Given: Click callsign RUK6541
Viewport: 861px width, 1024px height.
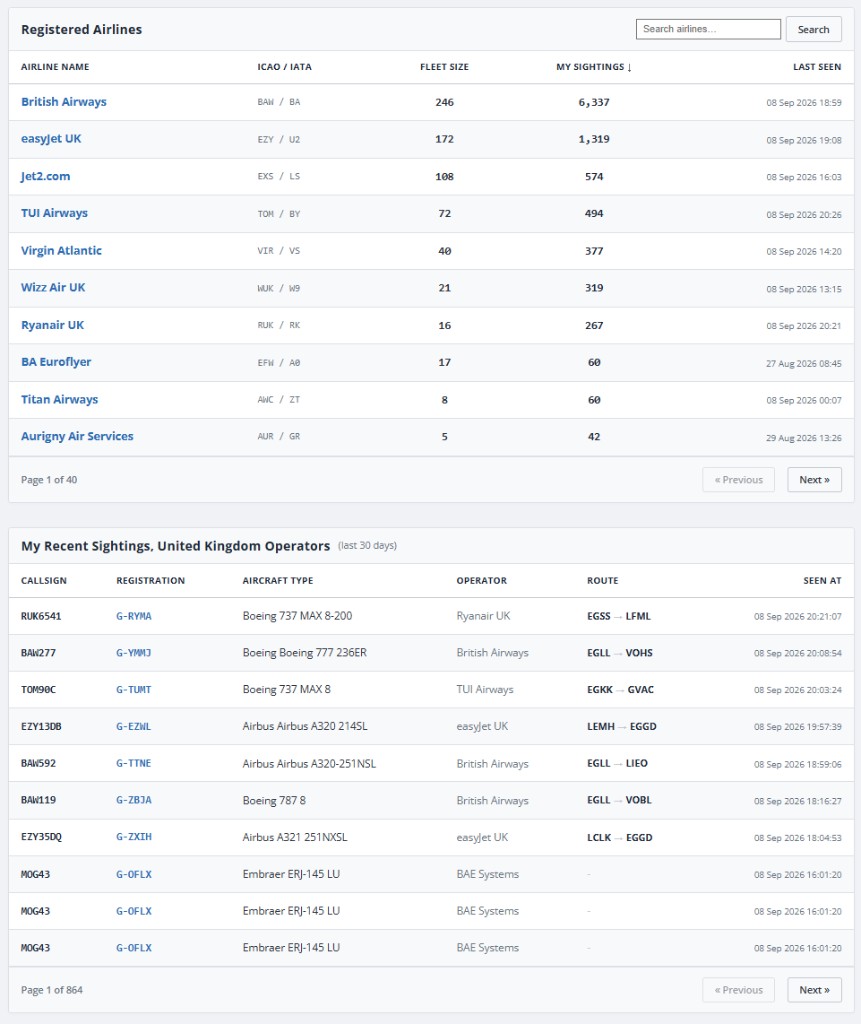Looking at the screenshot, I should pyautogui.click(x=41, y=616).
